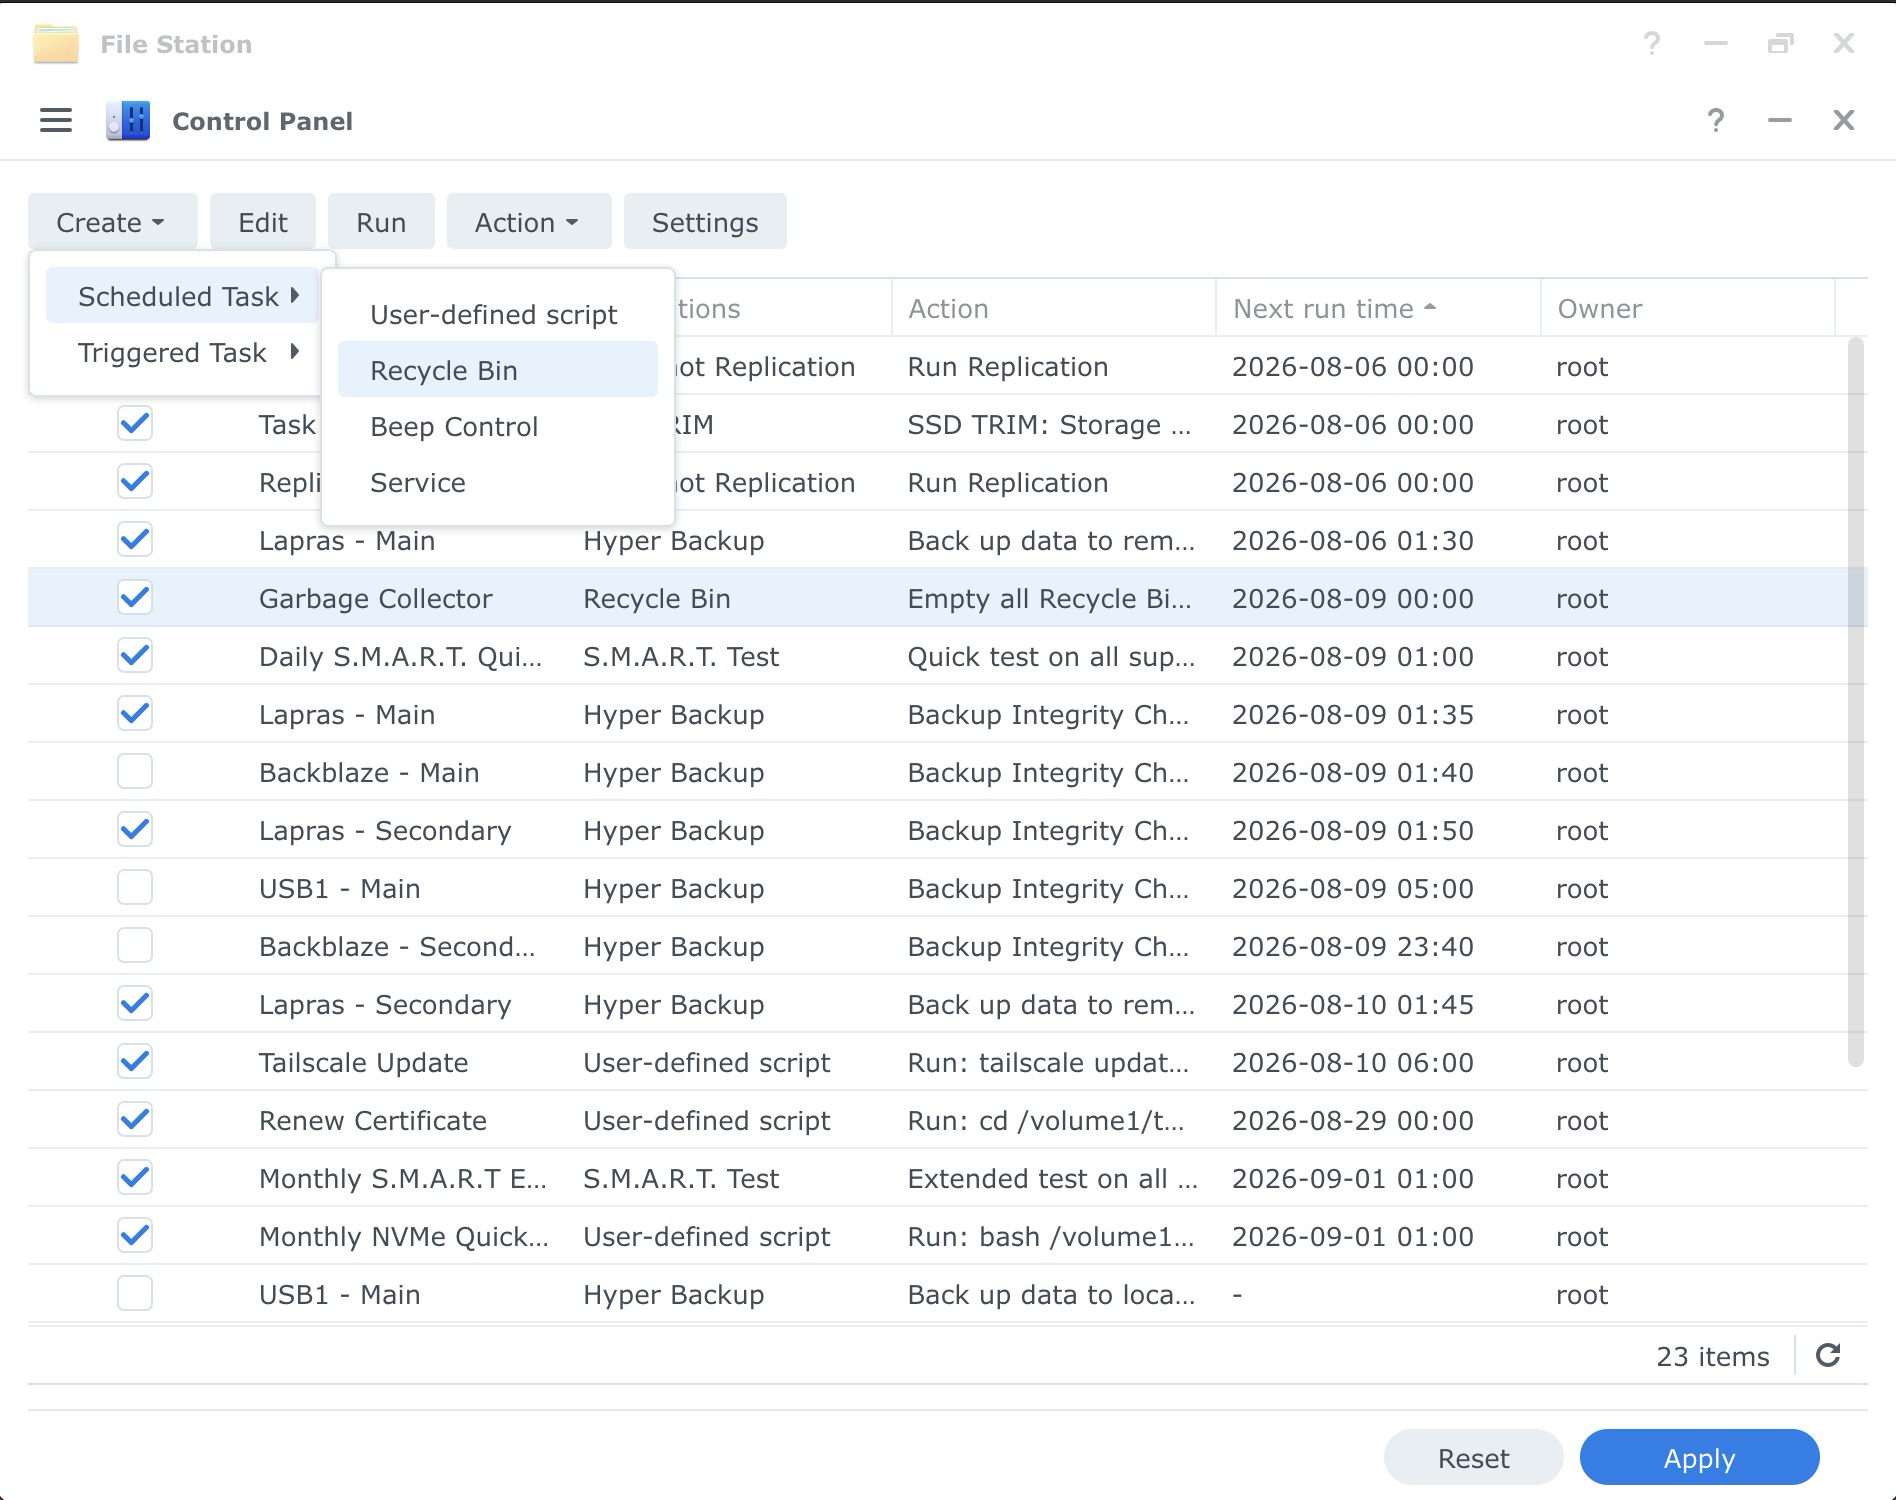This screenshot has height=1500, width=1896.
Task: Click 'Run: tailscale updat...' action cell
Action: tap(1048, 1062)
